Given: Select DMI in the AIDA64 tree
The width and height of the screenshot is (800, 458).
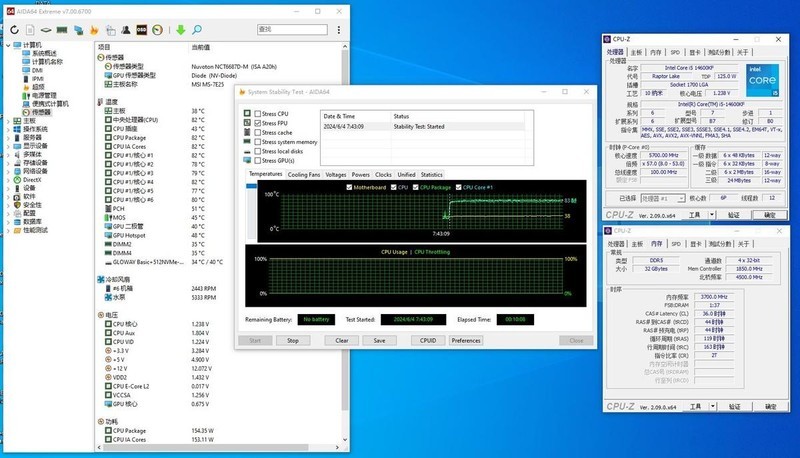Looking at the screenshot, I should (x=37, y=70).
